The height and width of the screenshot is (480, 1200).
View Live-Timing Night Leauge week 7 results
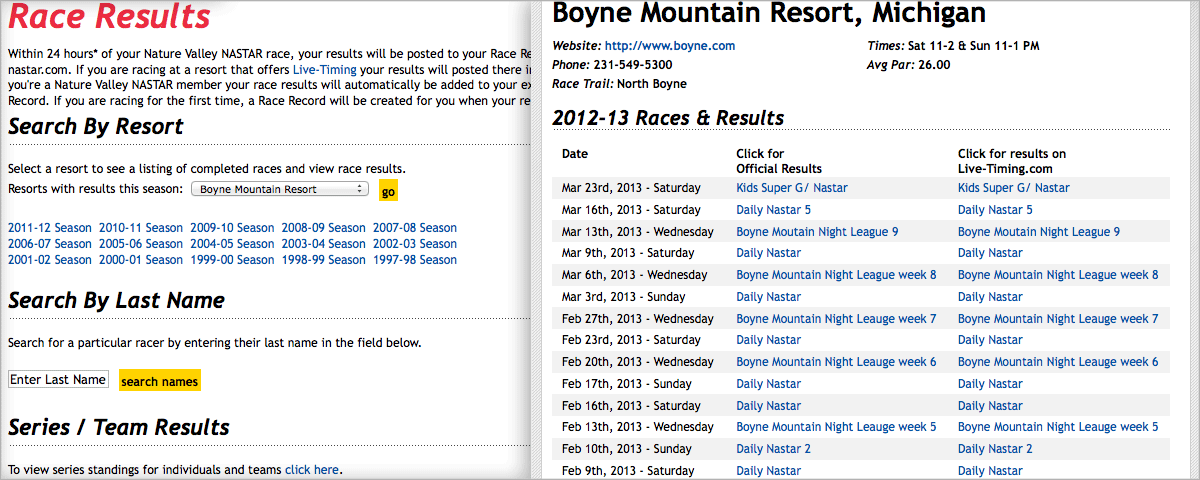[x=1057, y=319]
